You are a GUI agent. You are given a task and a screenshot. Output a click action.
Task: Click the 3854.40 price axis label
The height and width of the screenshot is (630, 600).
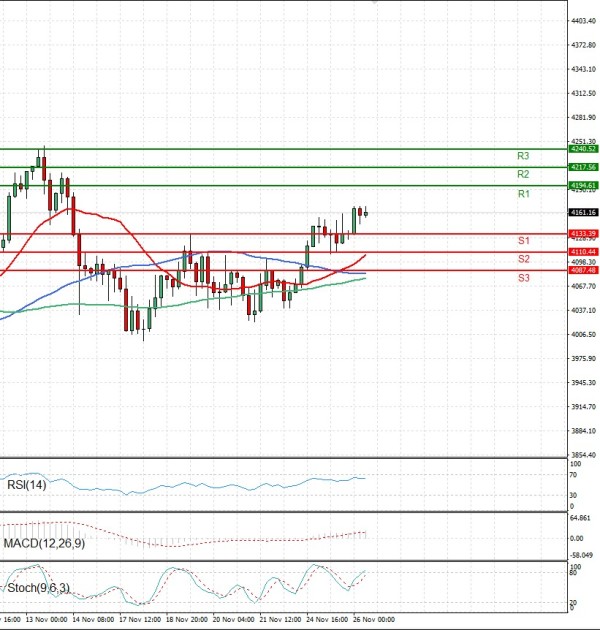[583, 456]
